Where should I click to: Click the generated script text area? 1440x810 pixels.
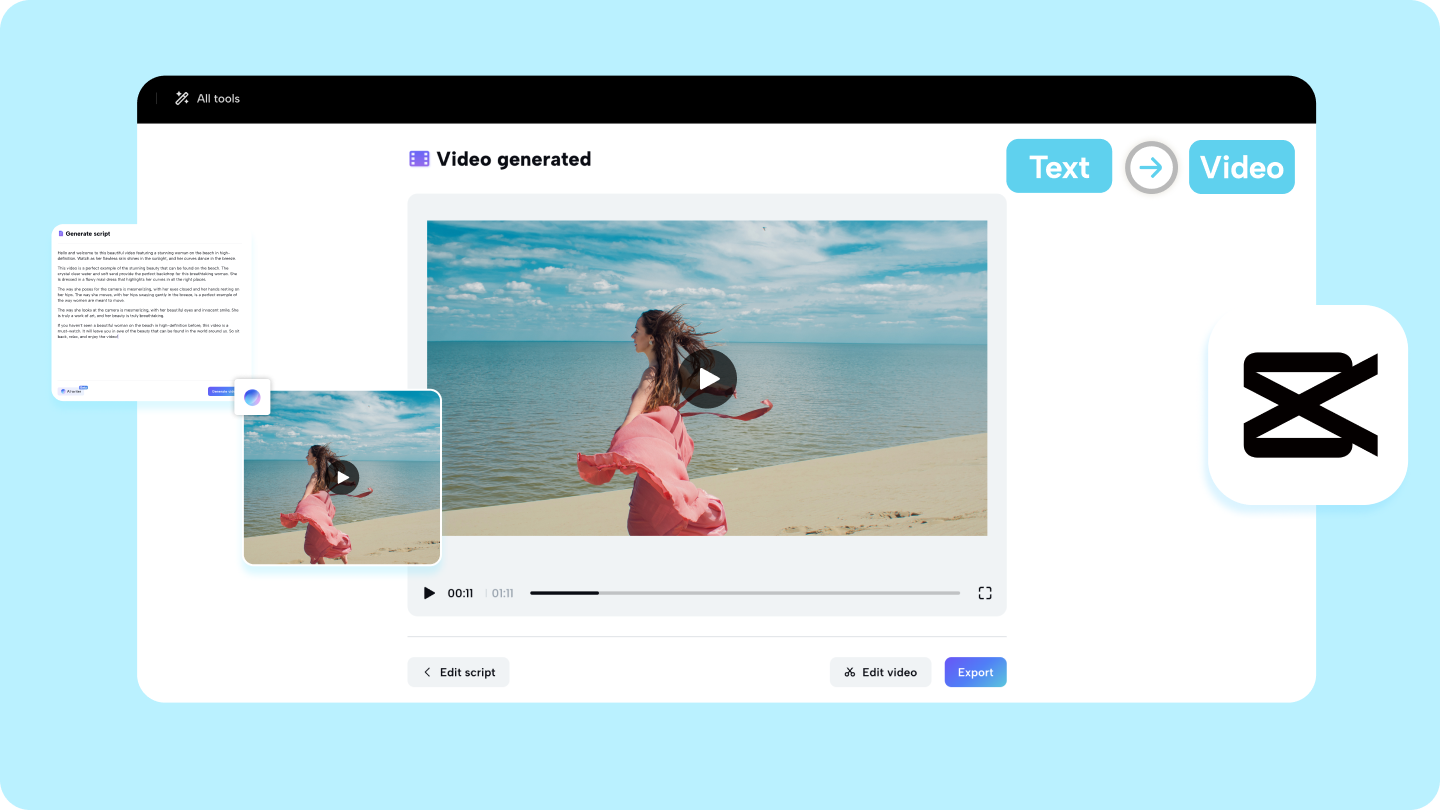tap(150, 300)
